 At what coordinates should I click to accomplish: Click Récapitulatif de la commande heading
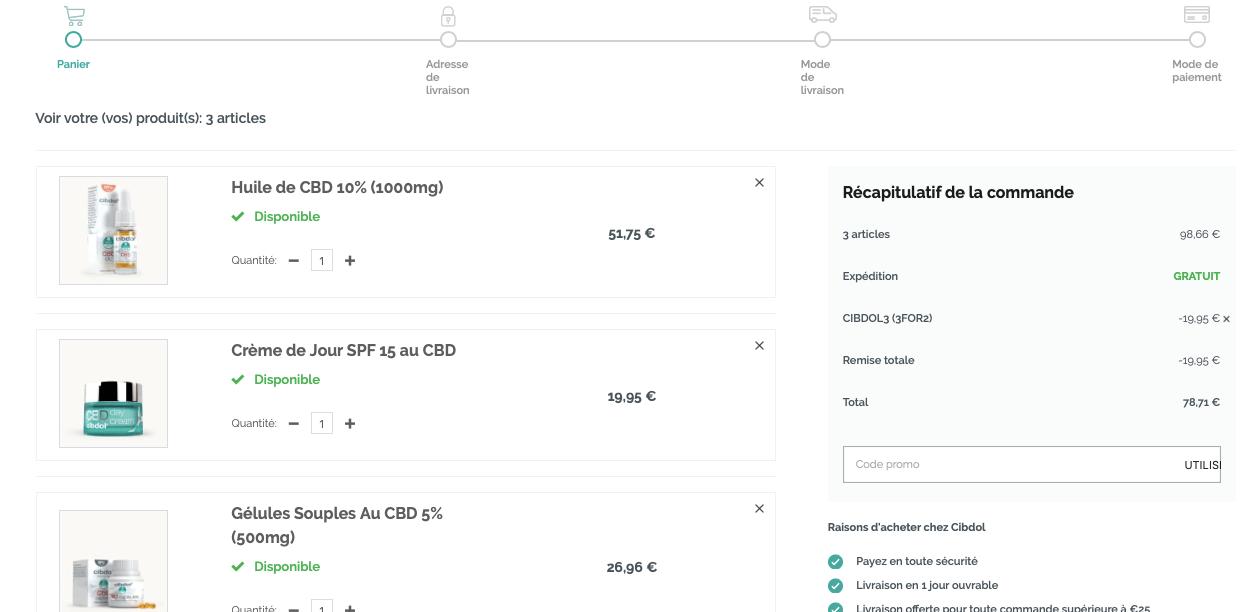point(958,192)
